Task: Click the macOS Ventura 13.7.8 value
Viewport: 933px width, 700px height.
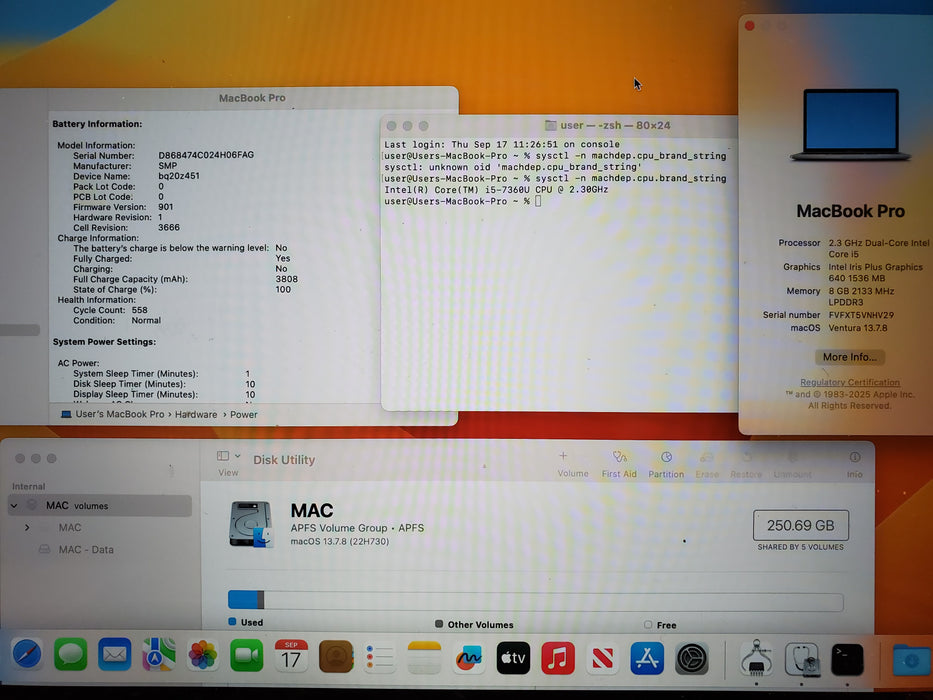Action: (x=857, y=328)
